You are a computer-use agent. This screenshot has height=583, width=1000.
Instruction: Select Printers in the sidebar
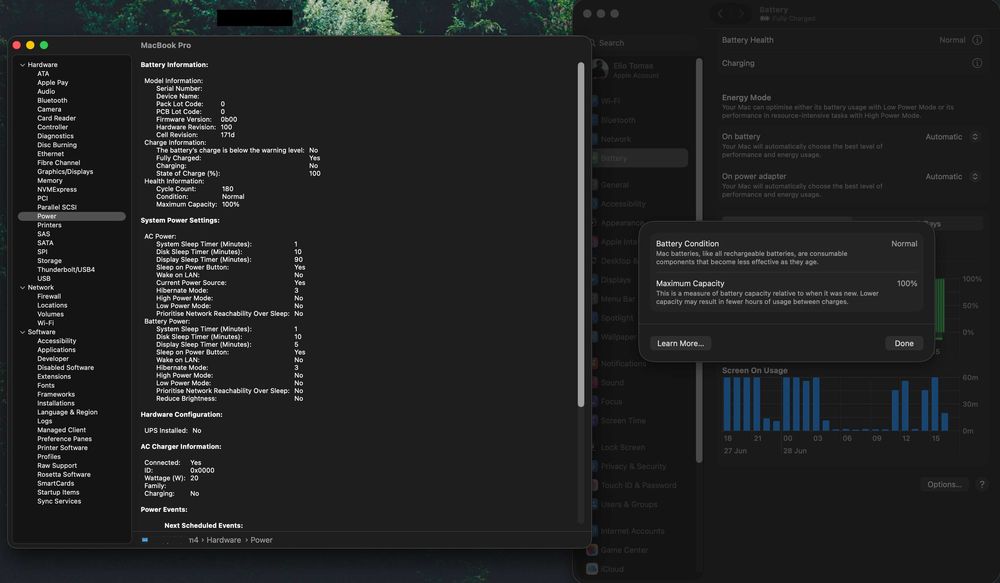click(x=49, y=225)
